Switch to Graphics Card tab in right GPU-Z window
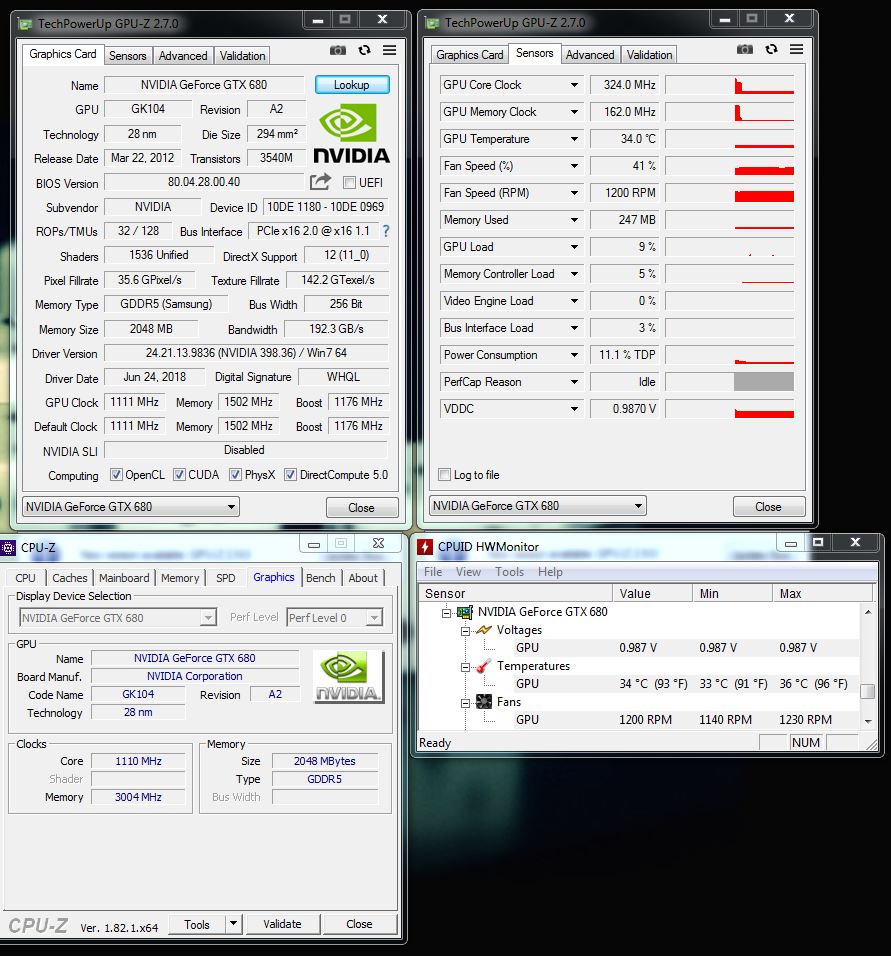 tap(470, 55)
